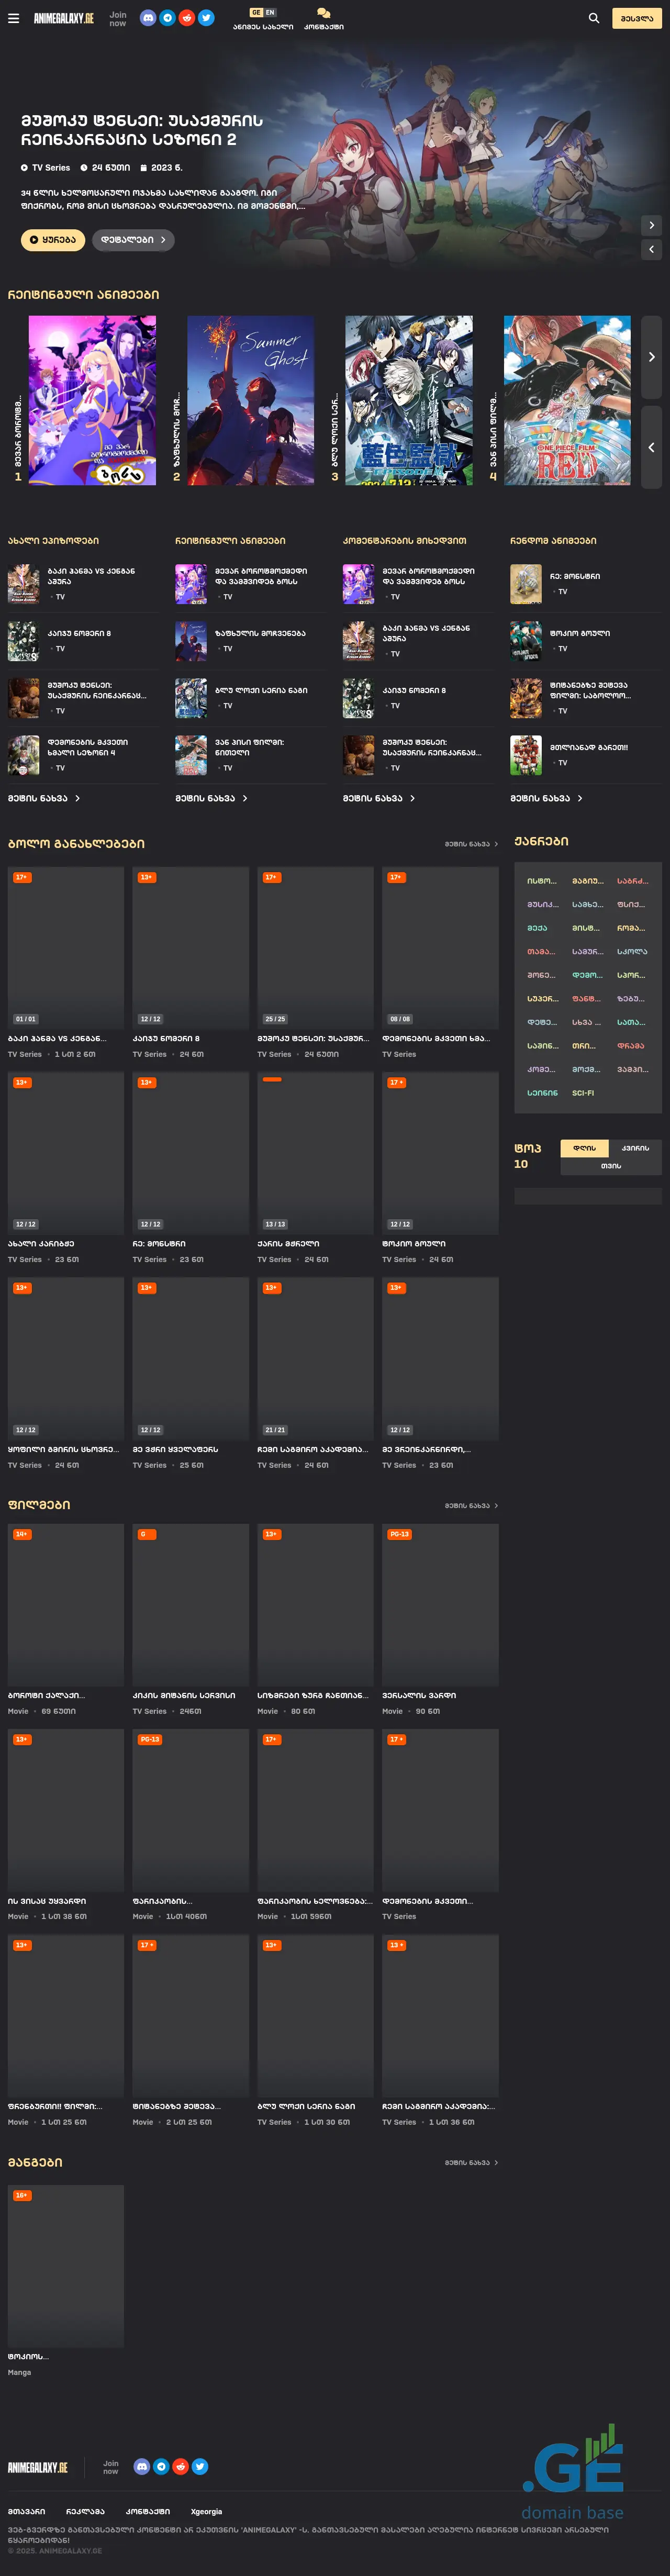The width and height of the screenshot is (670, 2576).
Task: Click the Reddit icon in the header
Action: pos(186,18)
